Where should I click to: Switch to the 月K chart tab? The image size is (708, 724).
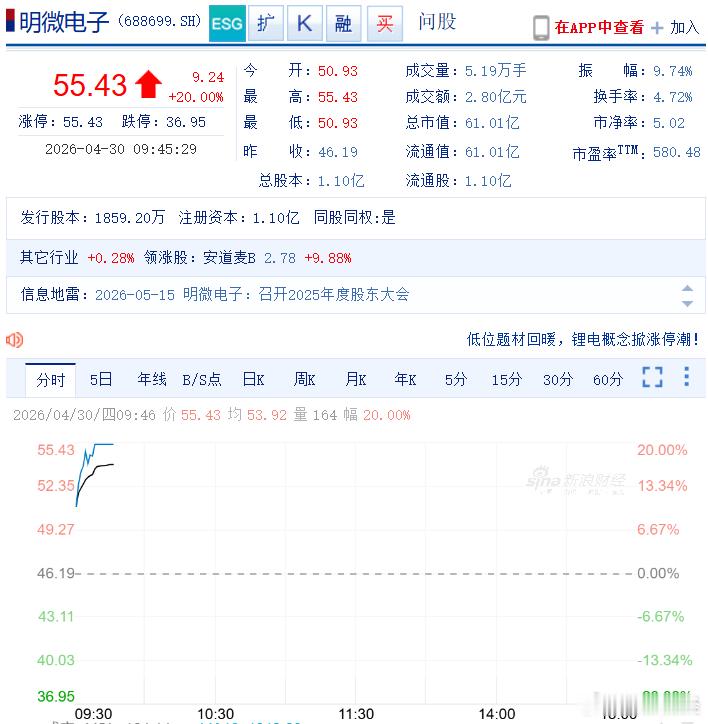pos(355,380)
